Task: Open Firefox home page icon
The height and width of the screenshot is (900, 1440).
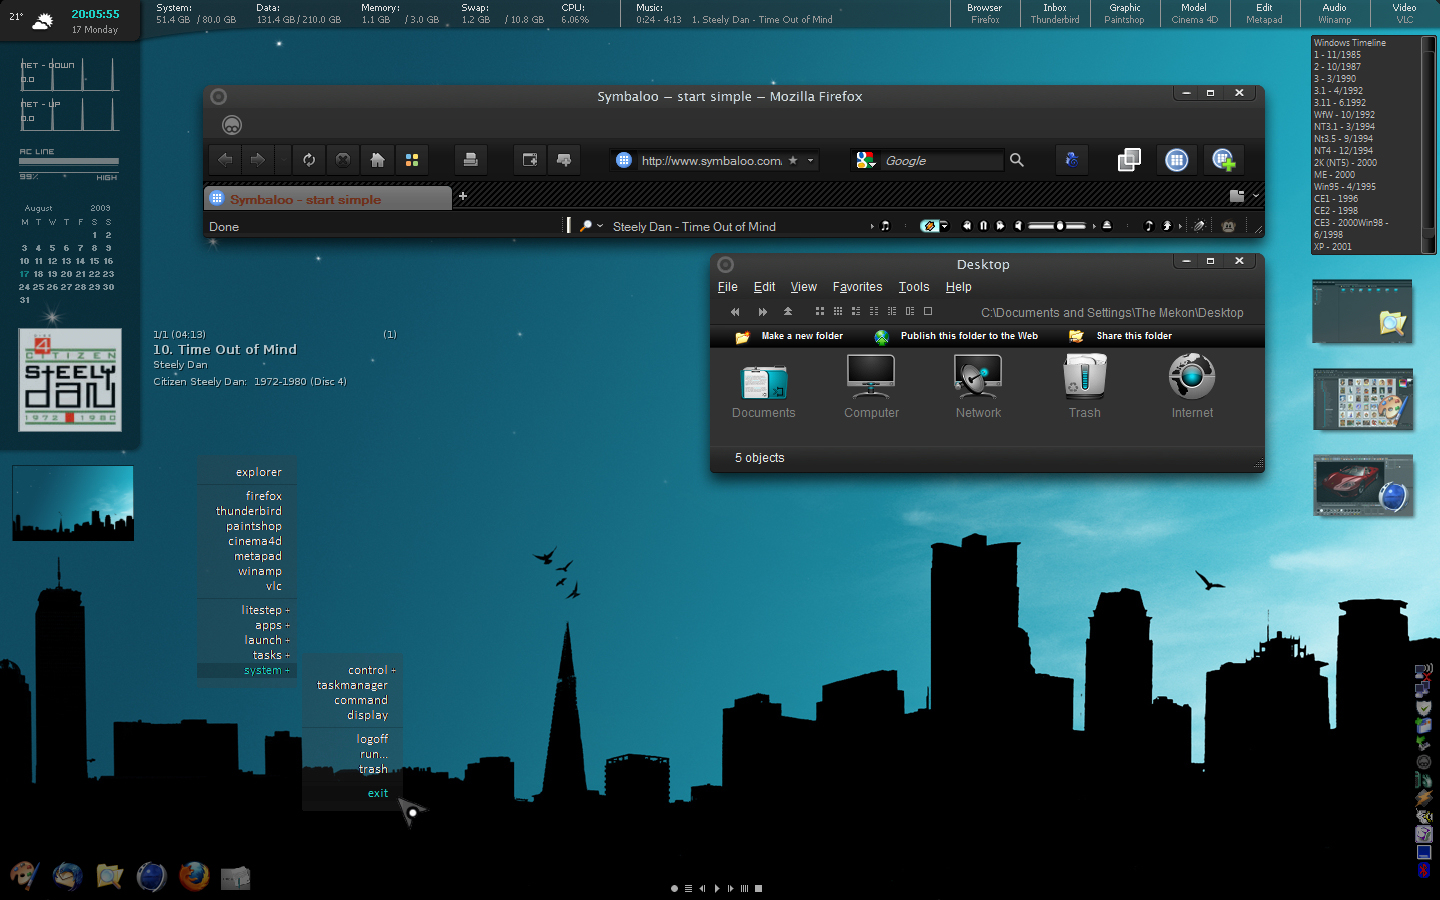Action: pos(377,160)
